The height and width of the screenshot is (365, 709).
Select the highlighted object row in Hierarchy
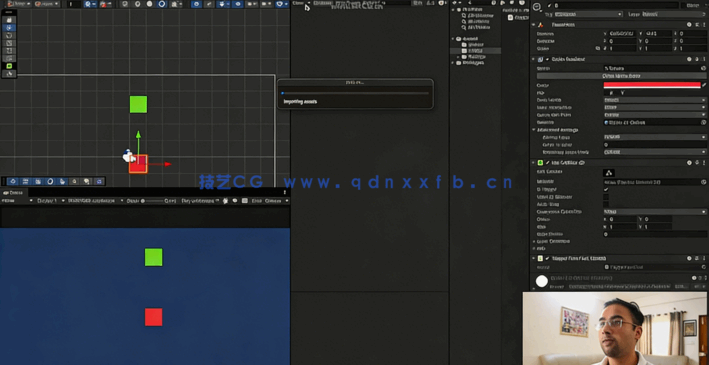pyautogui.click(x=476, y=51)
